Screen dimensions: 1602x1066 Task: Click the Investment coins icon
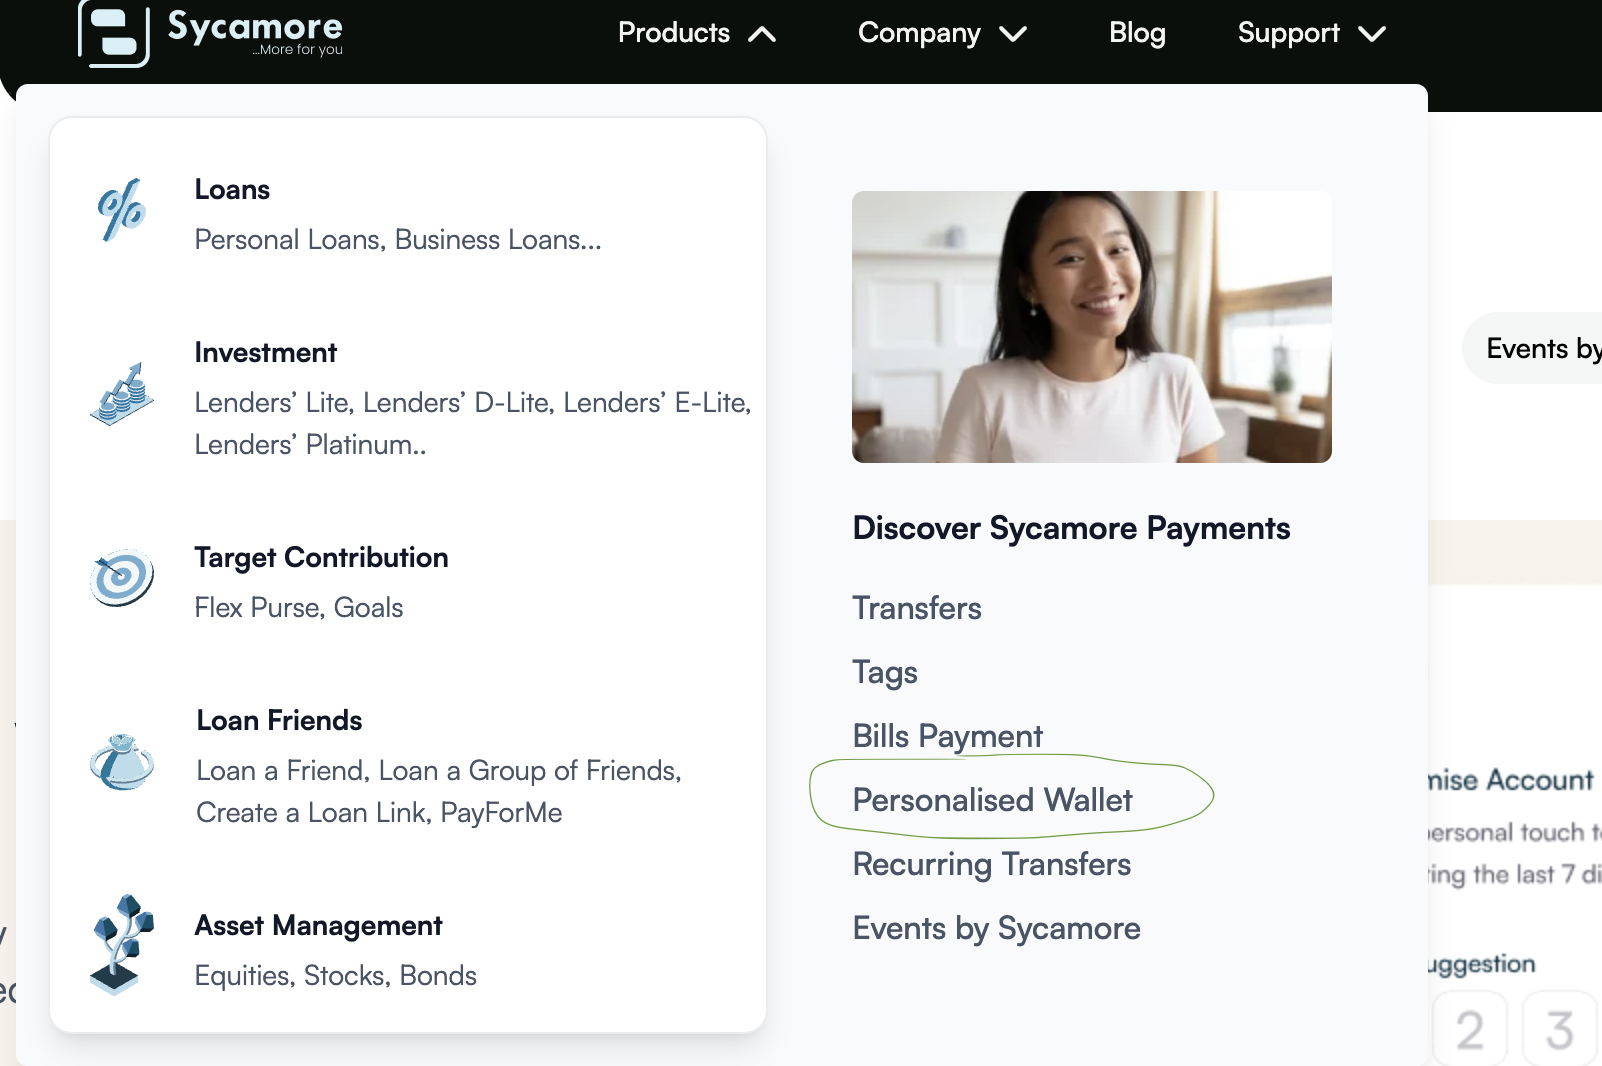coord(122,394)
